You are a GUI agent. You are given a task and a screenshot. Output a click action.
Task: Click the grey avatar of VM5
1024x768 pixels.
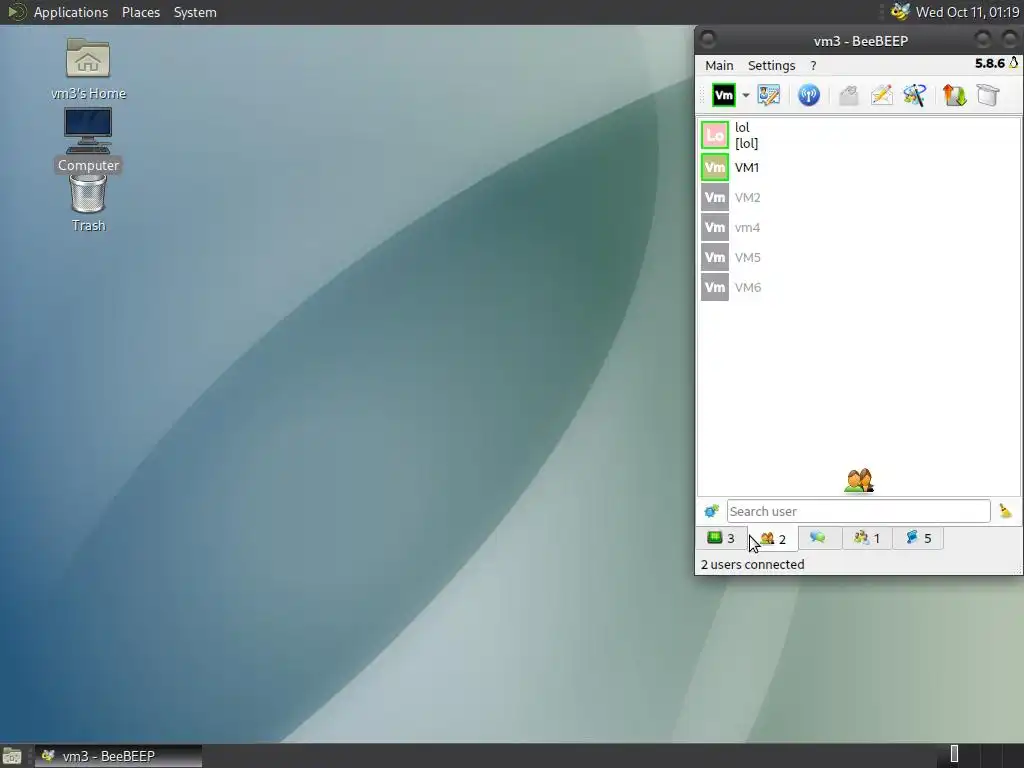pos(714,257)
